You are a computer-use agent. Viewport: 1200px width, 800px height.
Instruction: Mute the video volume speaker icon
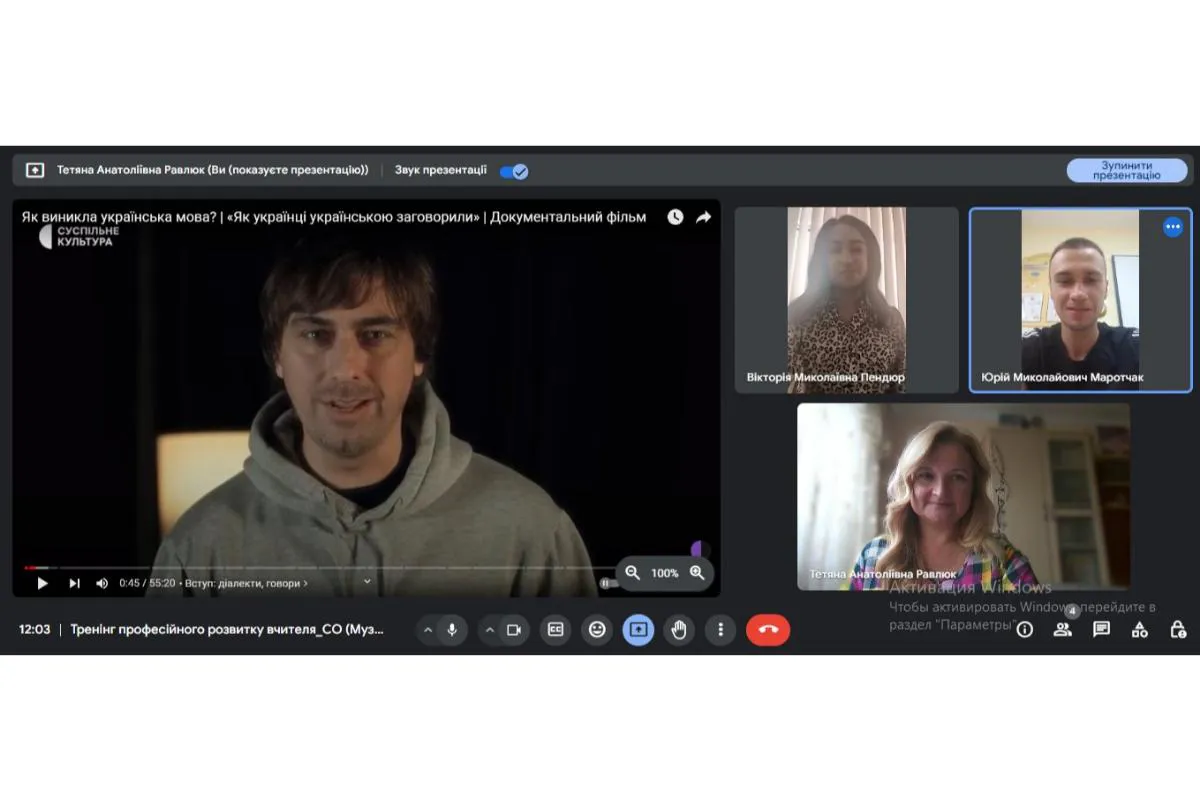[102, 583]
